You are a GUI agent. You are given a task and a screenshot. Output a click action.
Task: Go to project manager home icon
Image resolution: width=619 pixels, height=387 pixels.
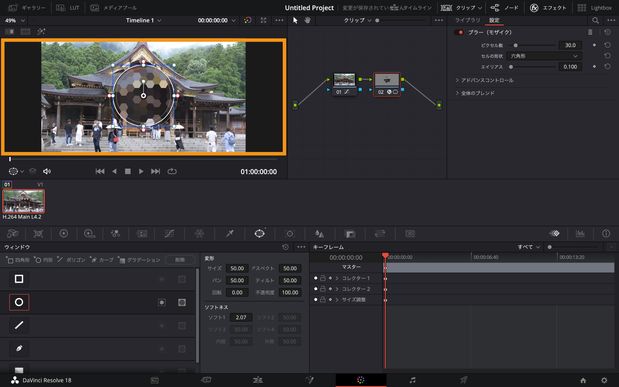pyautogui.click(x=583, y=380)
